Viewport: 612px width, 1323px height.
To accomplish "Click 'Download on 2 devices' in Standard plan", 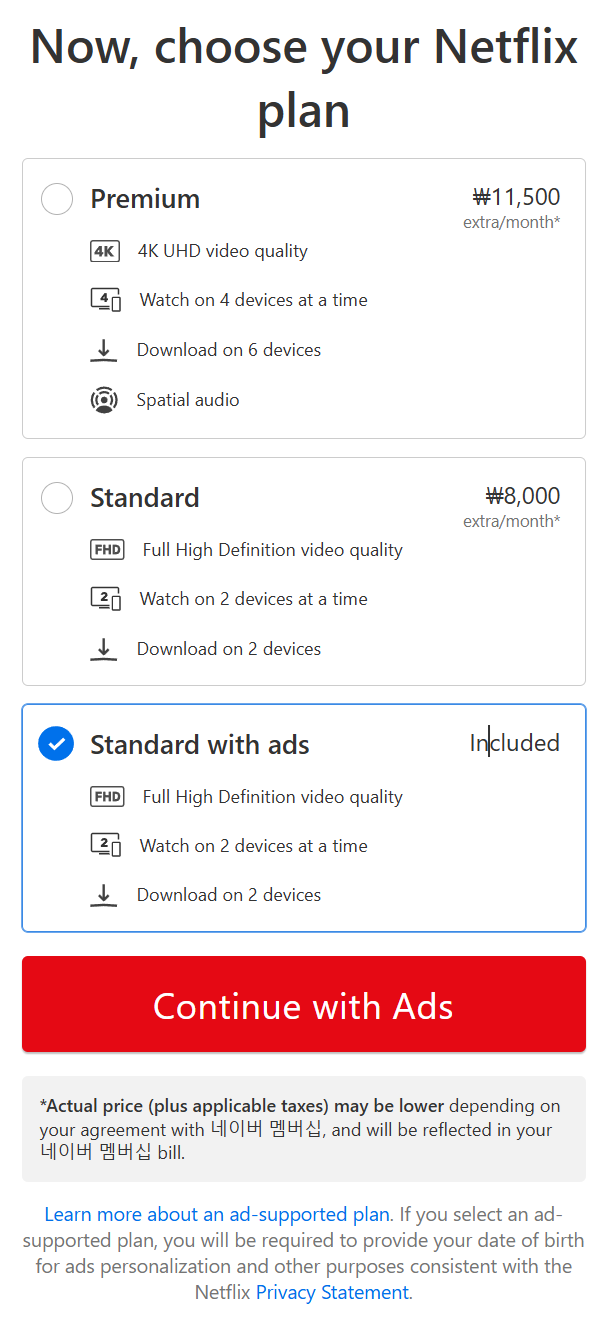I will point(229,649).
